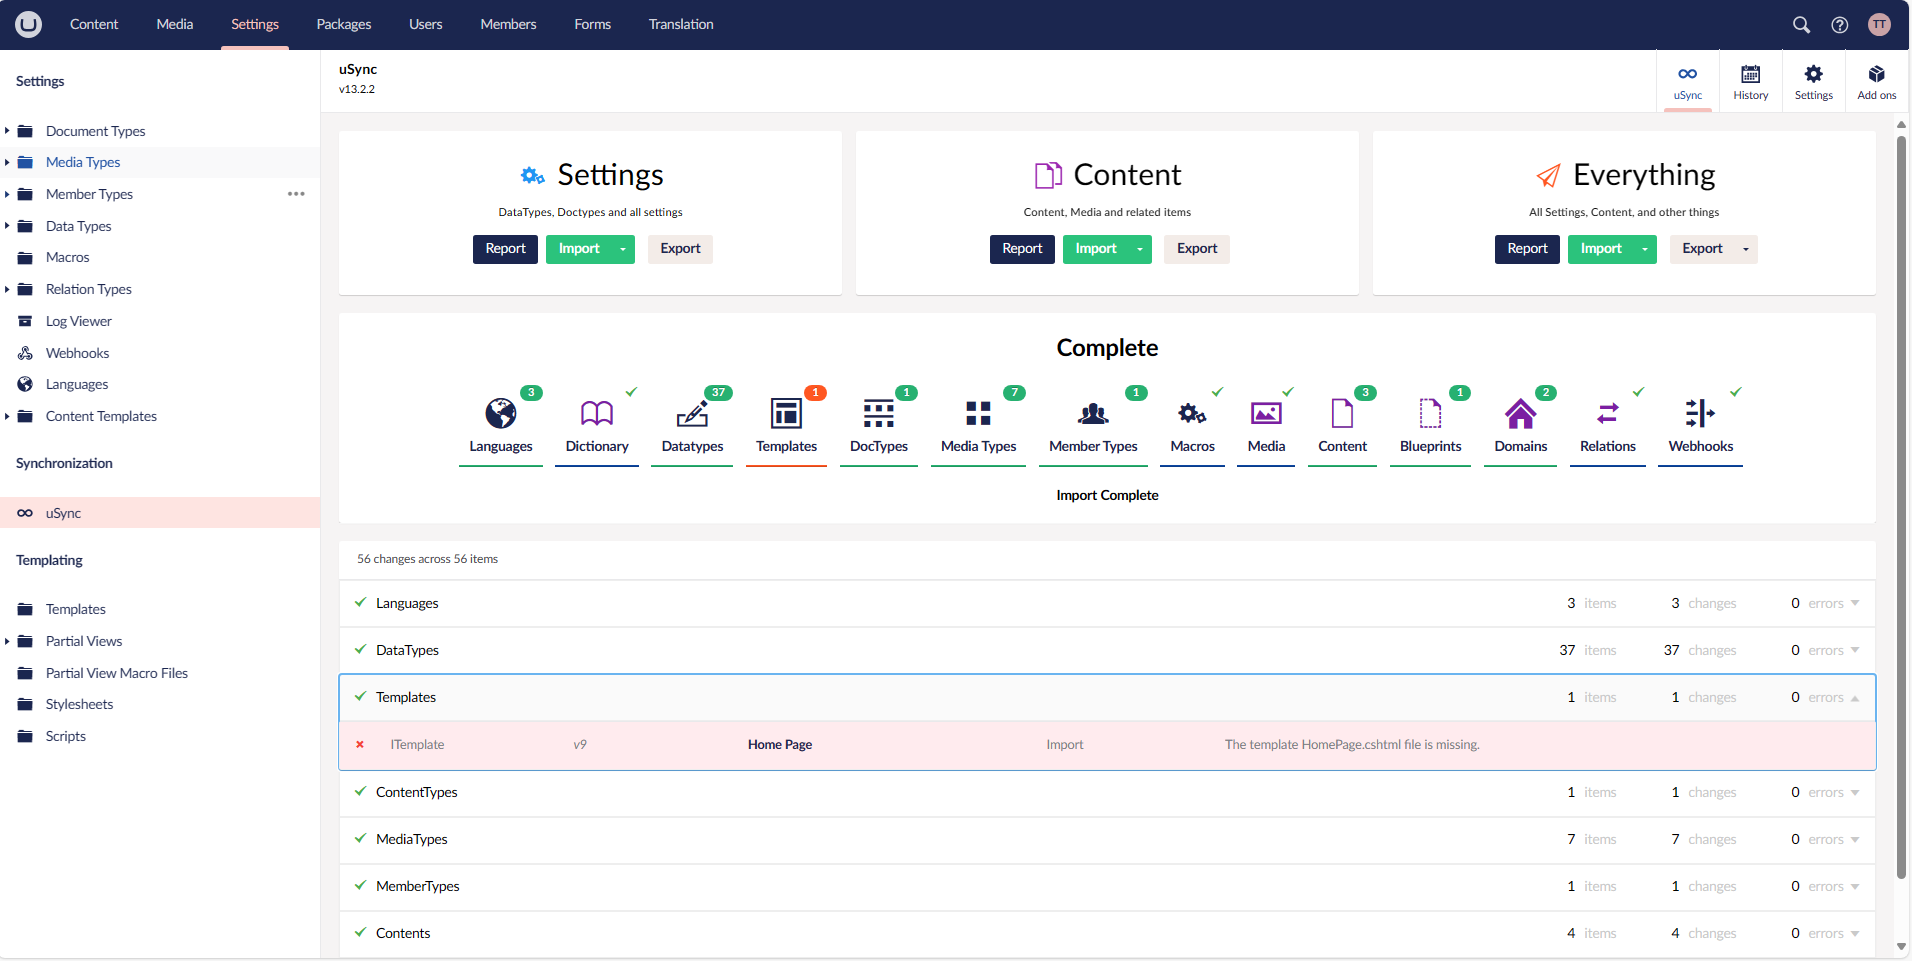Expand the Languages results row
The width and height of the screenshot is (1912, 961).
(1855, 603)
